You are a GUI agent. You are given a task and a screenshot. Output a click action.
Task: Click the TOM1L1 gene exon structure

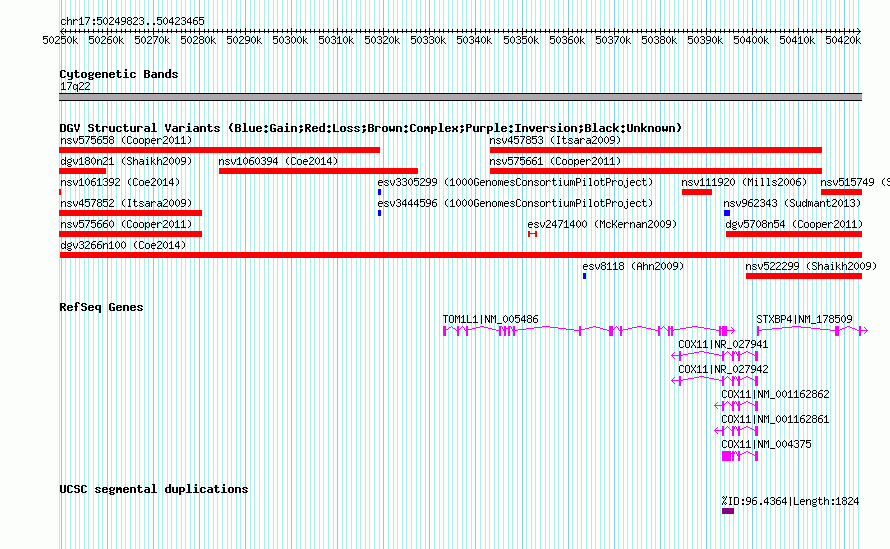coord(589,330)
